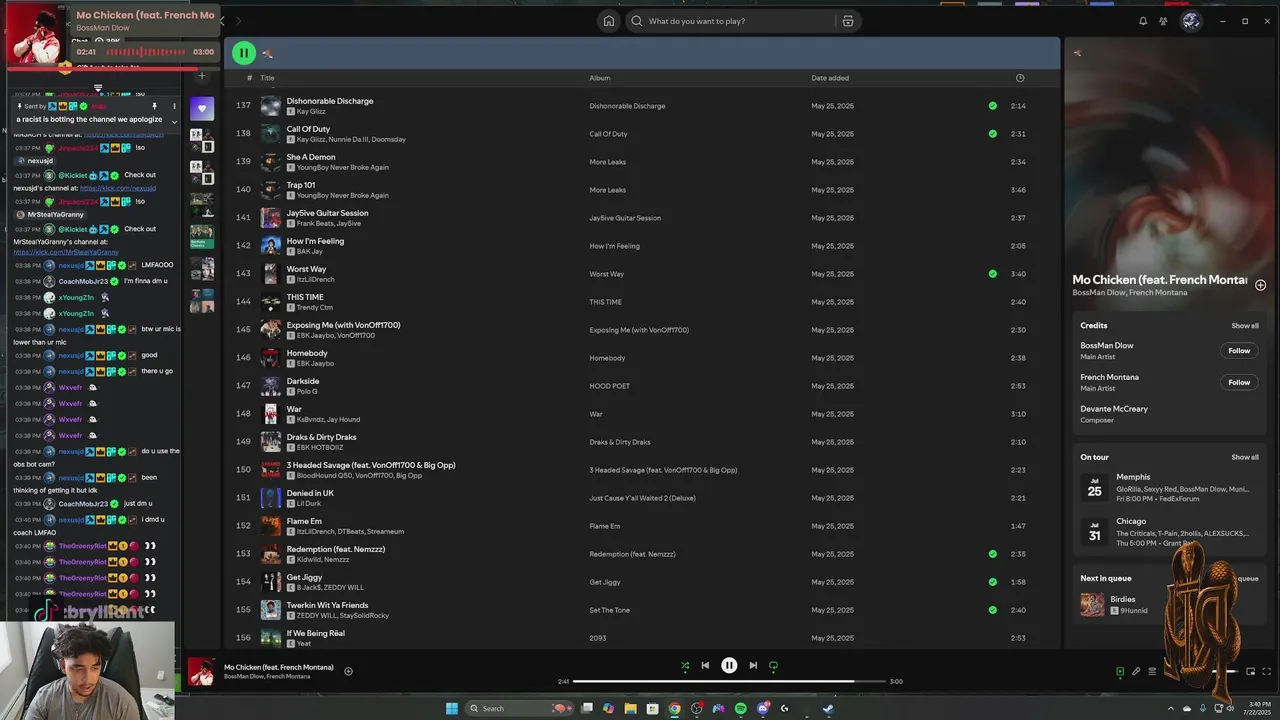Open Discord from the taskbar
The image size is (1280, 720).
[762, 708]
